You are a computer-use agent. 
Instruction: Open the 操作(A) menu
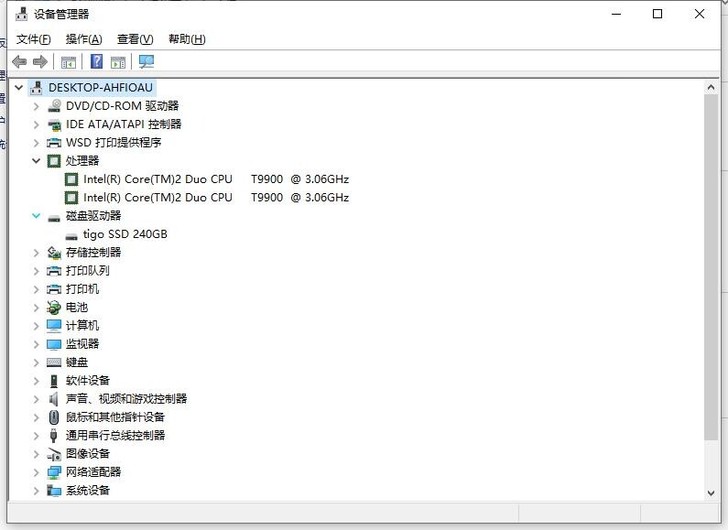84,39
